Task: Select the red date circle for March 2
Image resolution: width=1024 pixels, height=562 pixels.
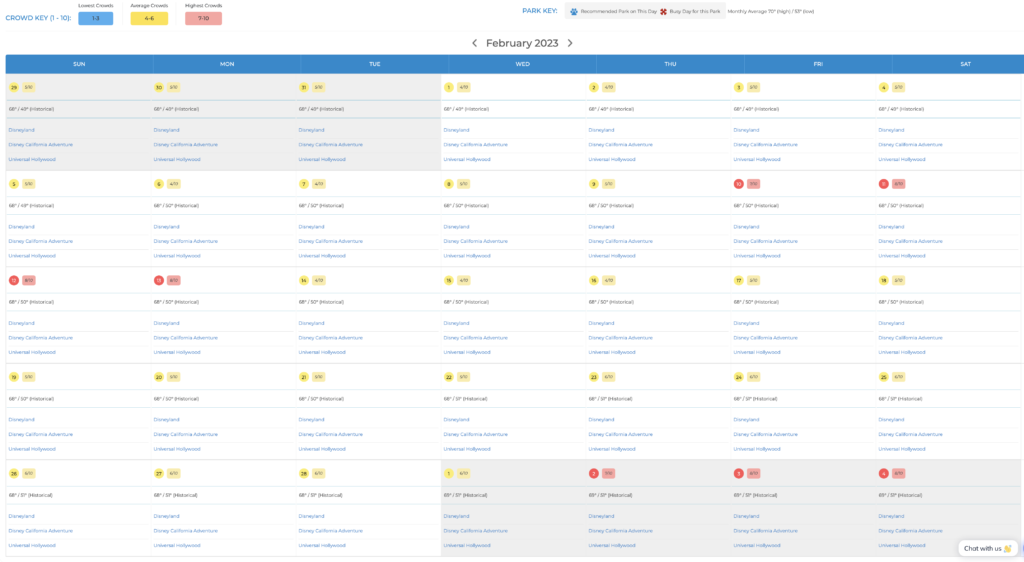Action: pyautogui.click(x=594, y=474)
